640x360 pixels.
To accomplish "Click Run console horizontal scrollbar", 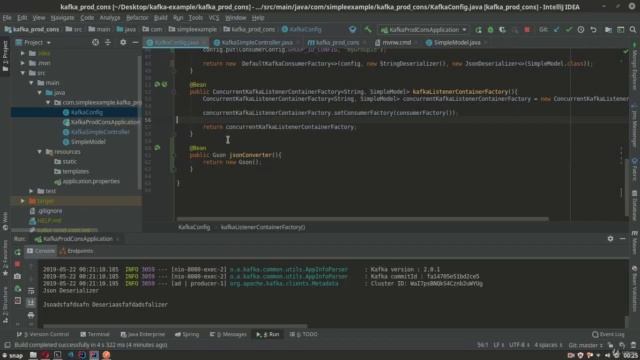I will (175, 326).
